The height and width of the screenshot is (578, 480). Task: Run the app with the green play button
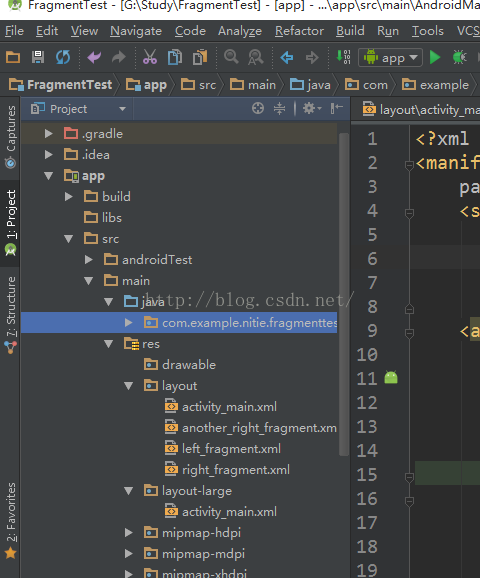click(x=435, y=57)
